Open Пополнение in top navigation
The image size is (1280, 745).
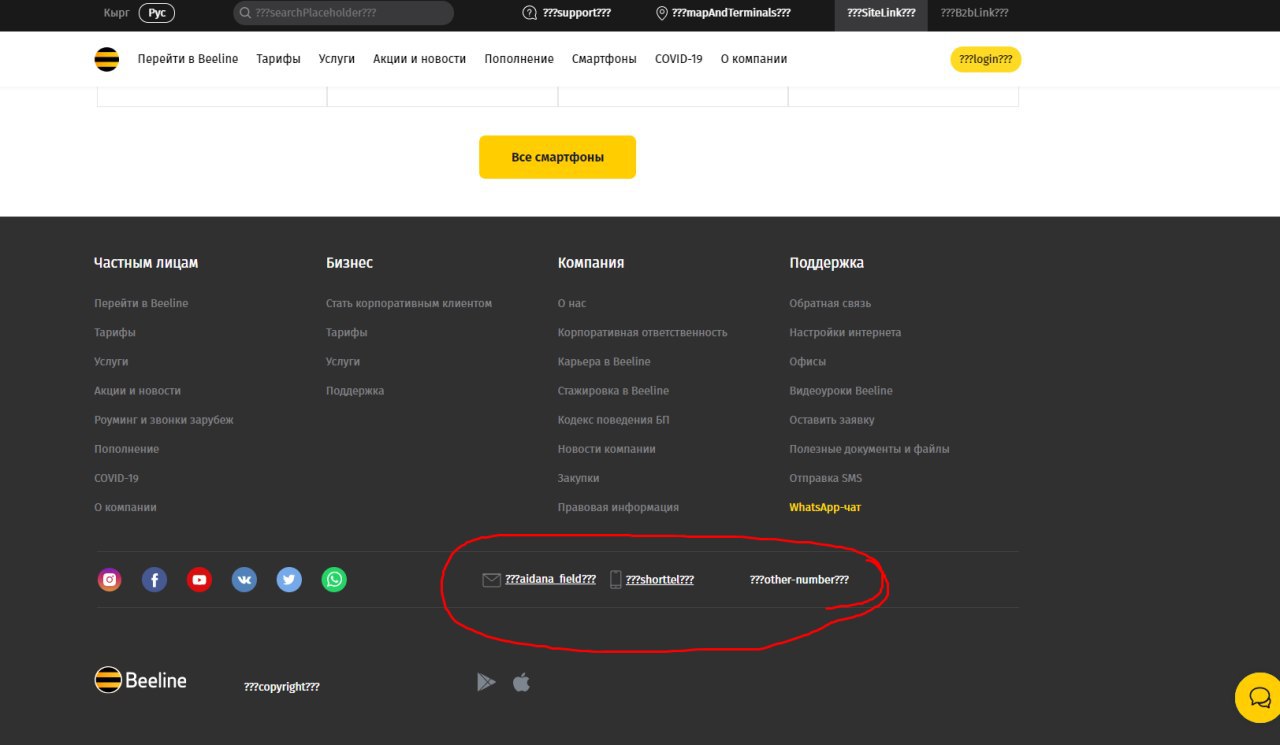[x=519, y=59]
